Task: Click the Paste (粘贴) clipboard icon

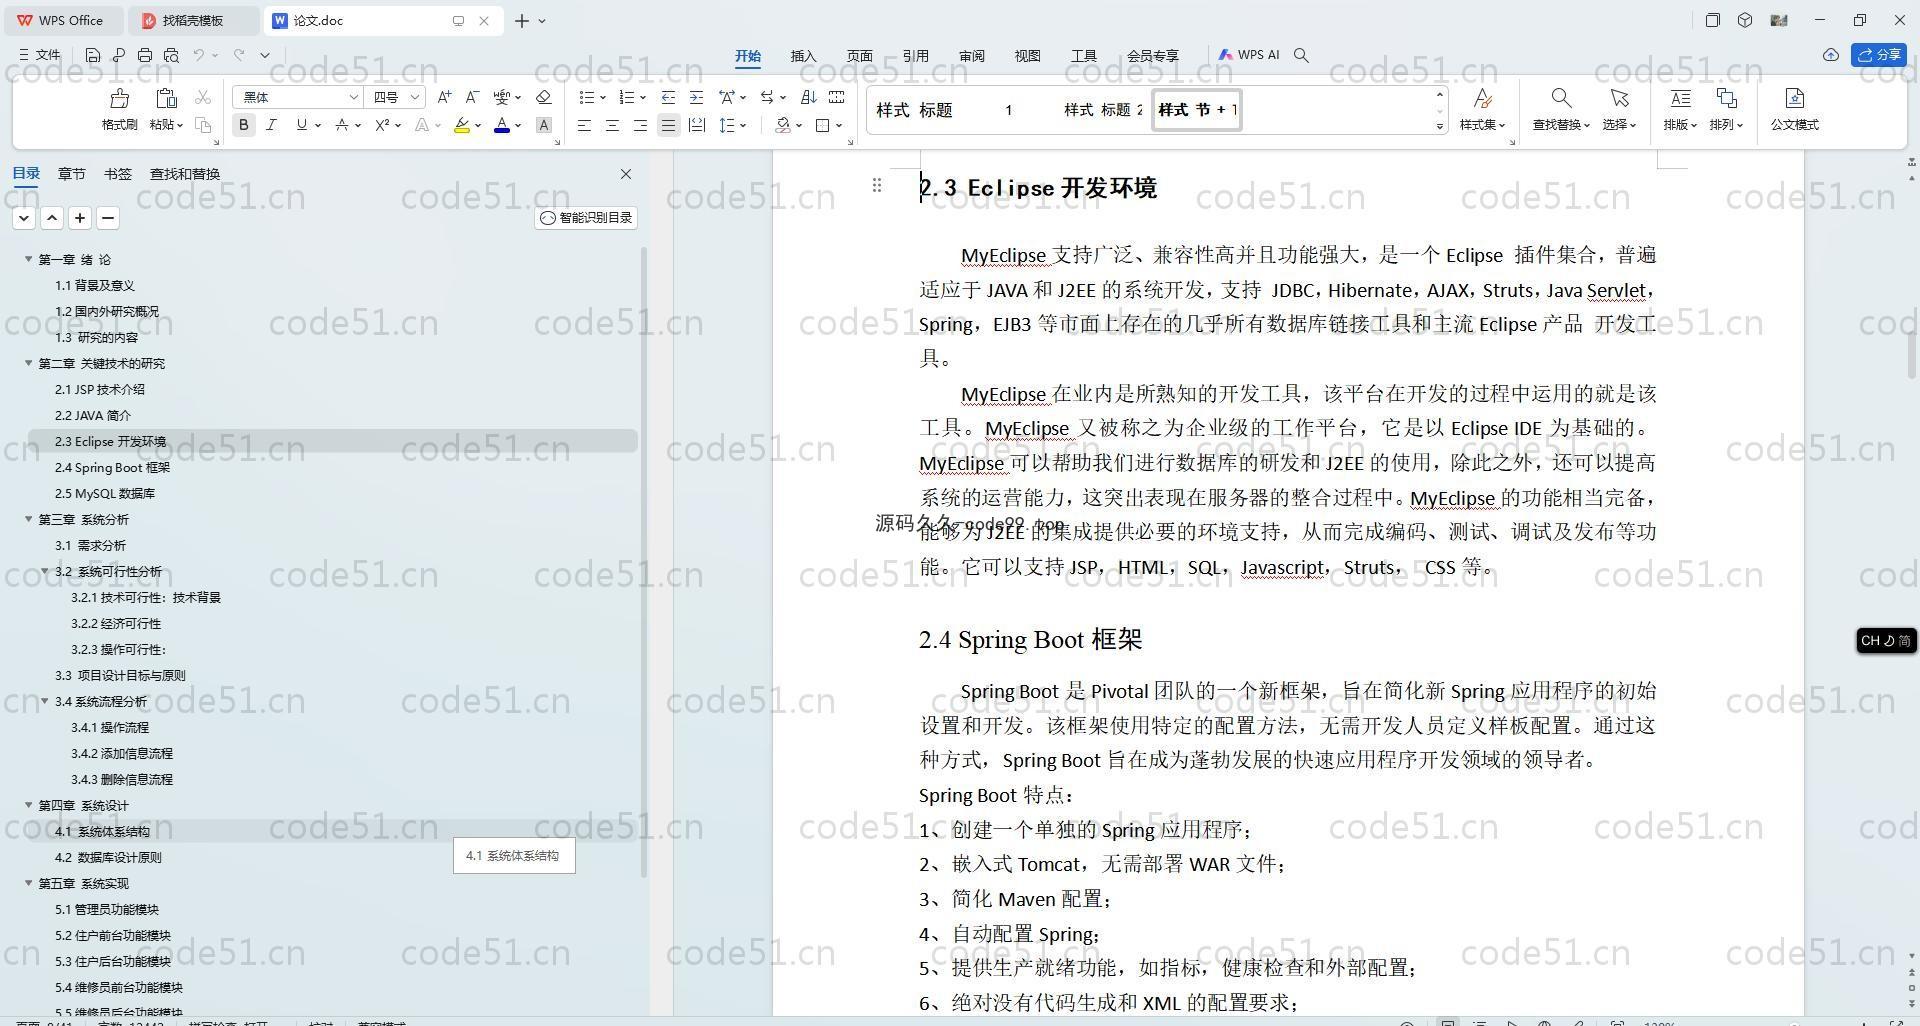Action: pyautogui.click(x=165, y=99)
